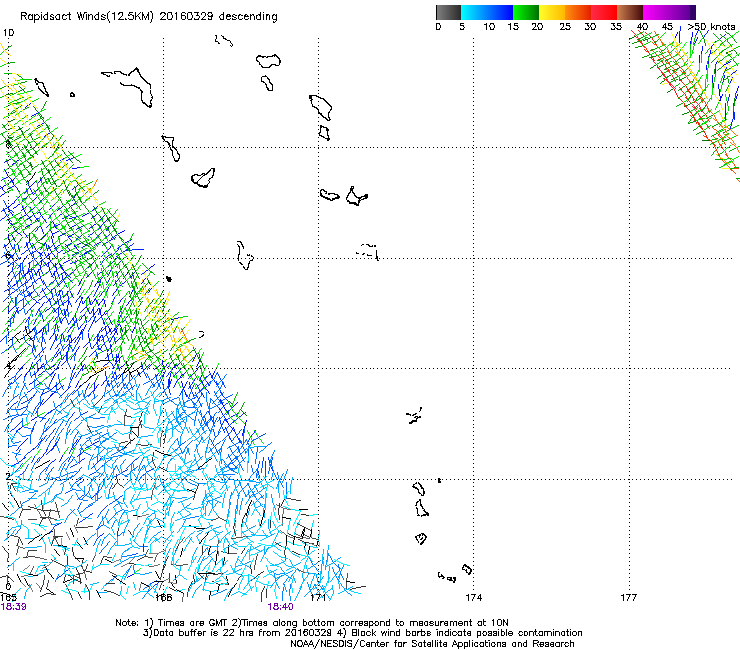The image size is (740, 650).
Task: Click the purple timestamp '18:40'
Action: click(x=280, y=607)
